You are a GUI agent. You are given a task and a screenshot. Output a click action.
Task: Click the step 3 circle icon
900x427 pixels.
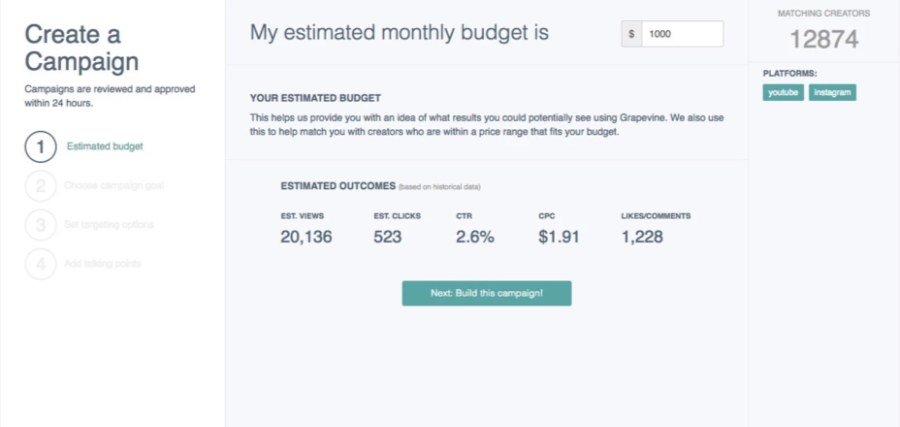coord(40,225)
